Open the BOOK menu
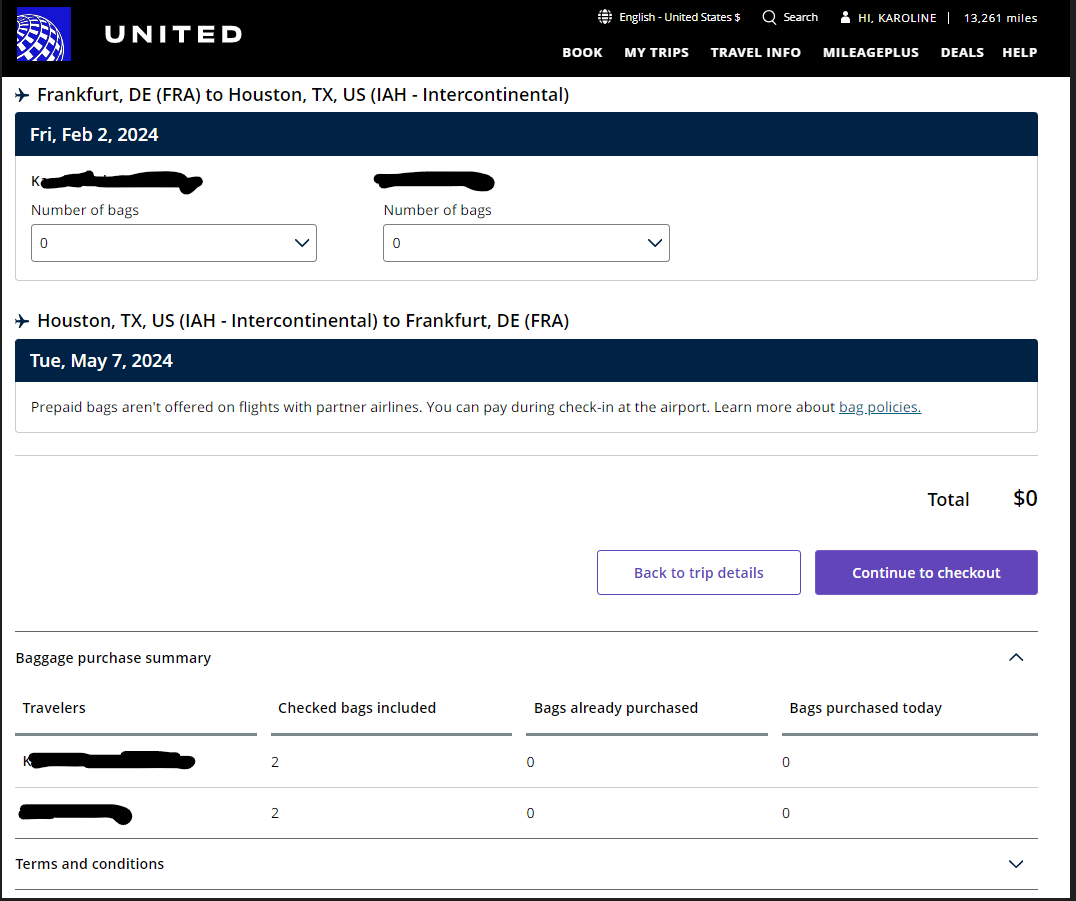 [x=582, y=52]
